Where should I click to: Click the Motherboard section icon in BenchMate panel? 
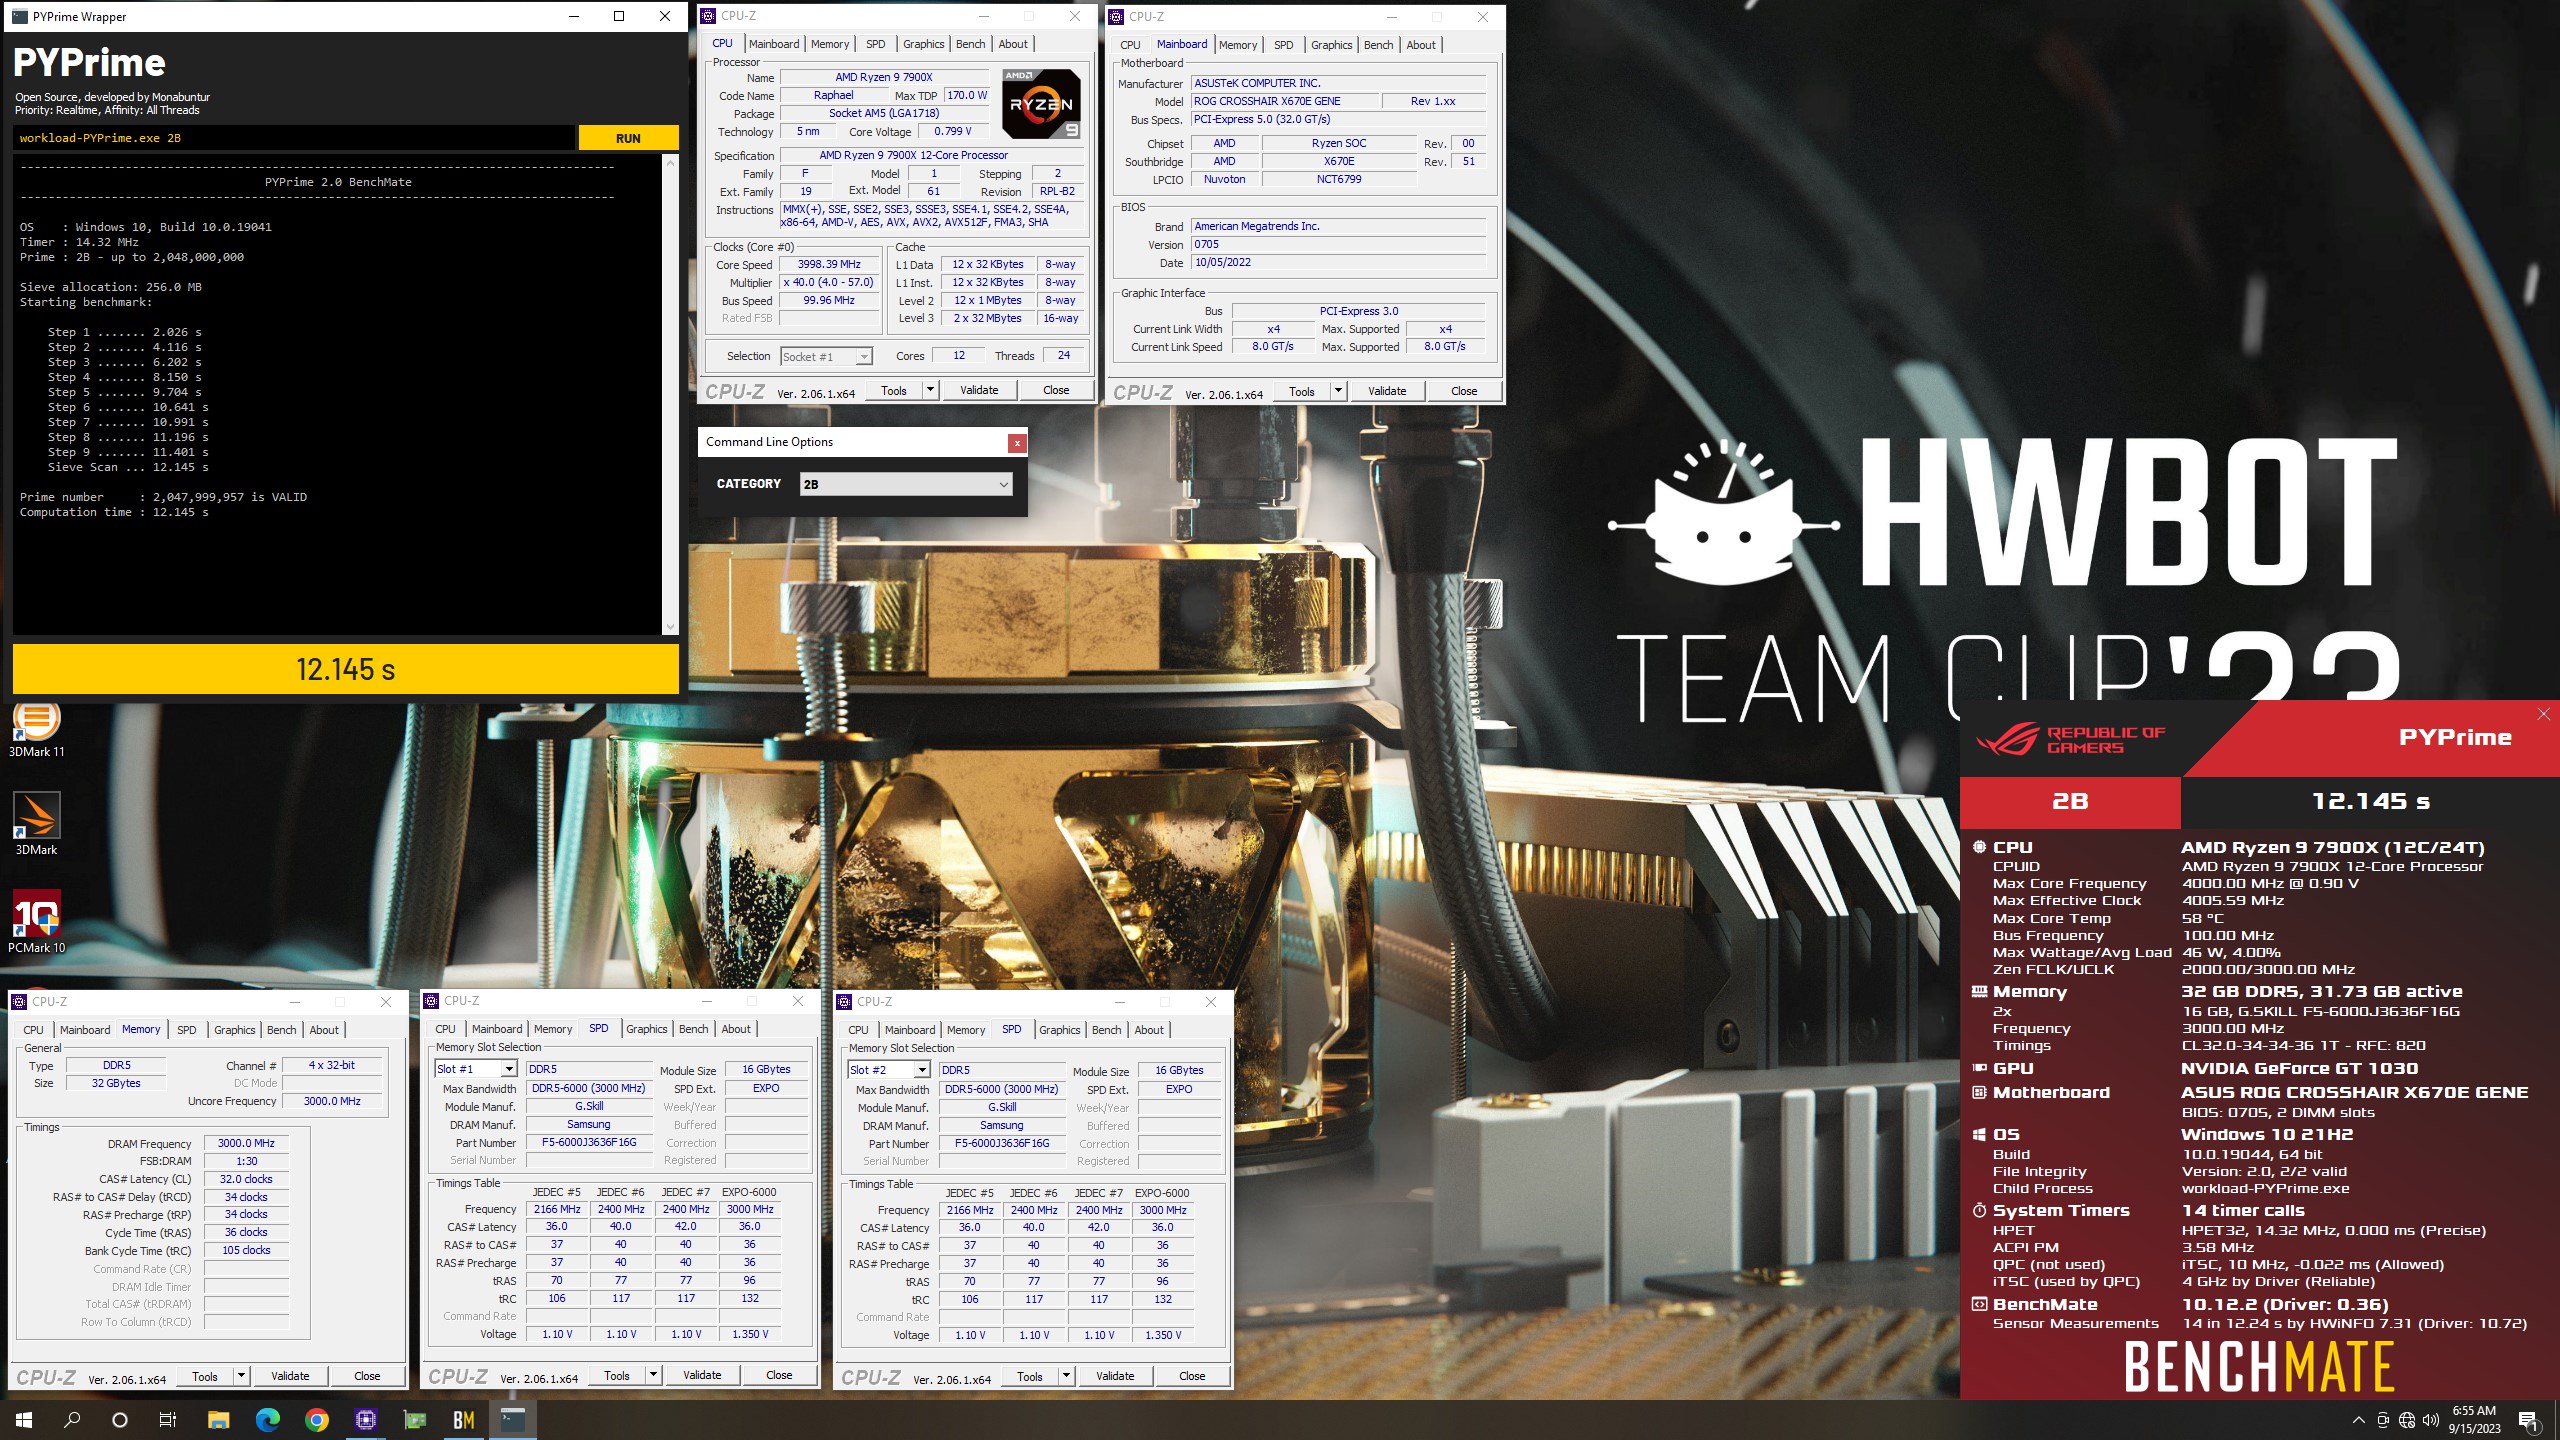coord(1979,1093)
